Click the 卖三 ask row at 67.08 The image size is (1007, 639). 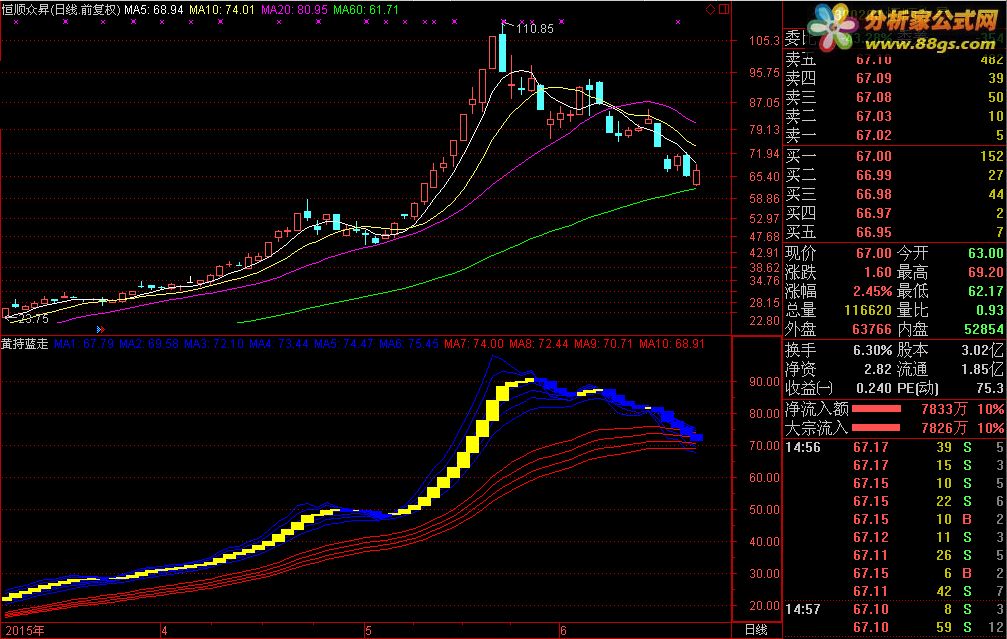click(894, 97)
